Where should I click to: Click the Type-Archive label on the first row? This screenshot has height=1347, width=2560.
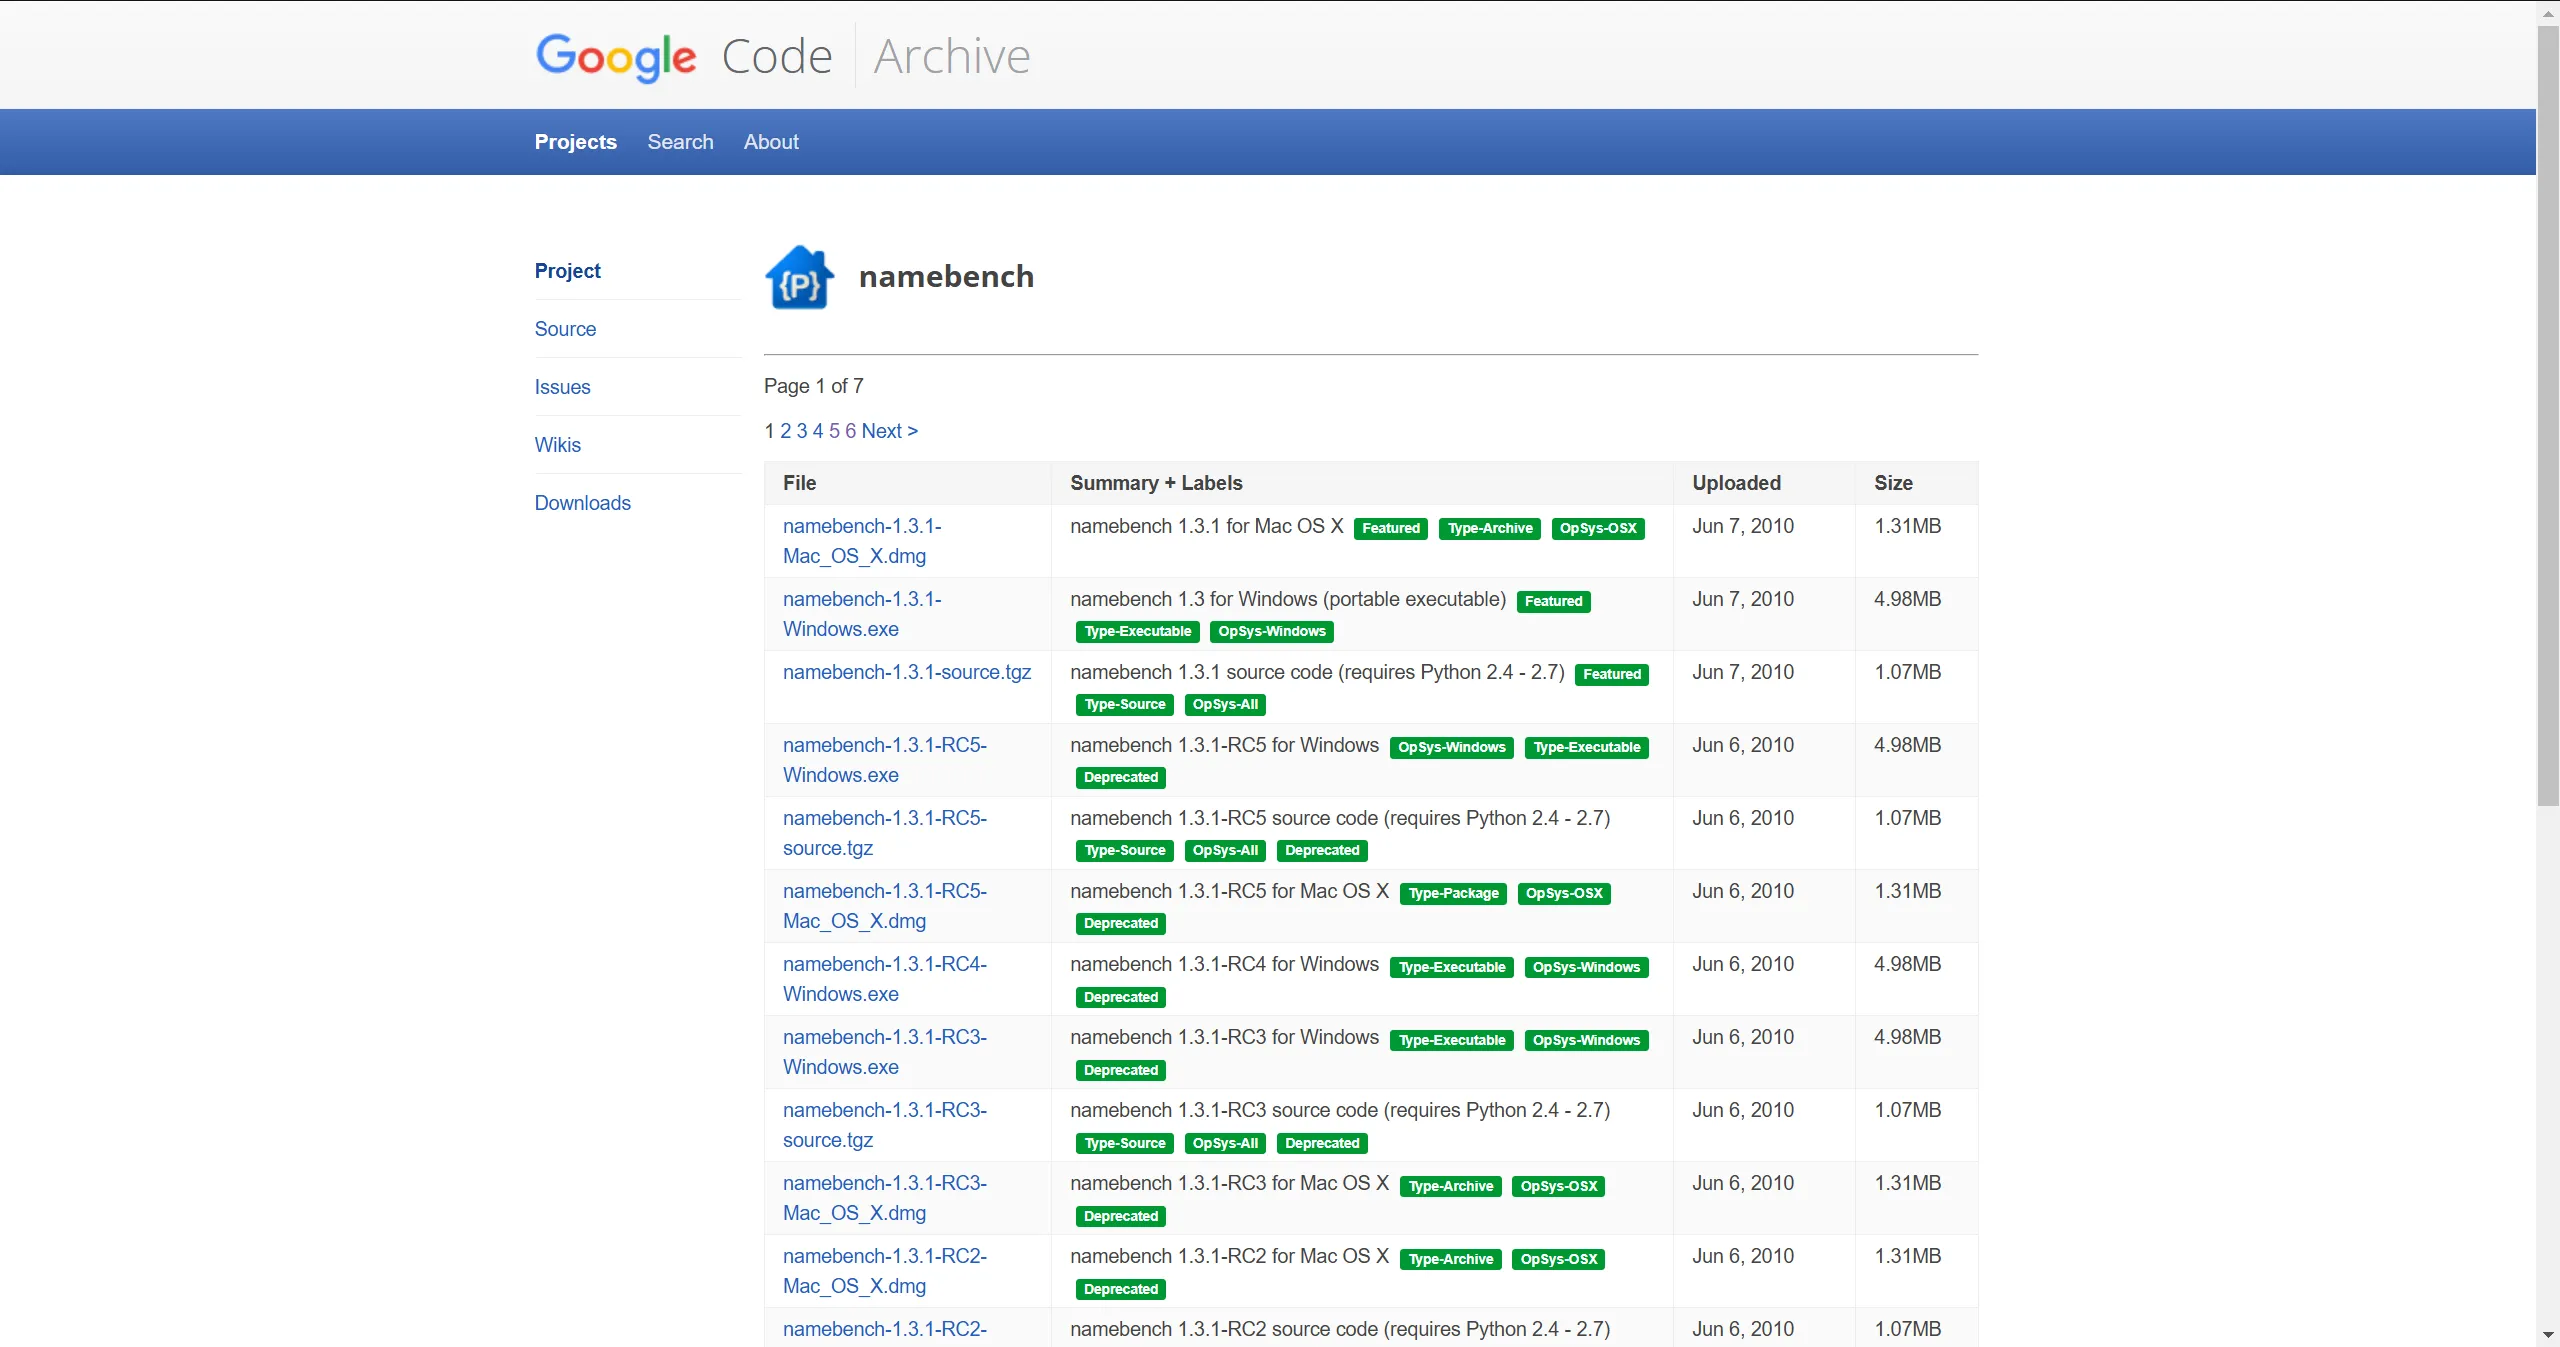(x=1489, y=529)
